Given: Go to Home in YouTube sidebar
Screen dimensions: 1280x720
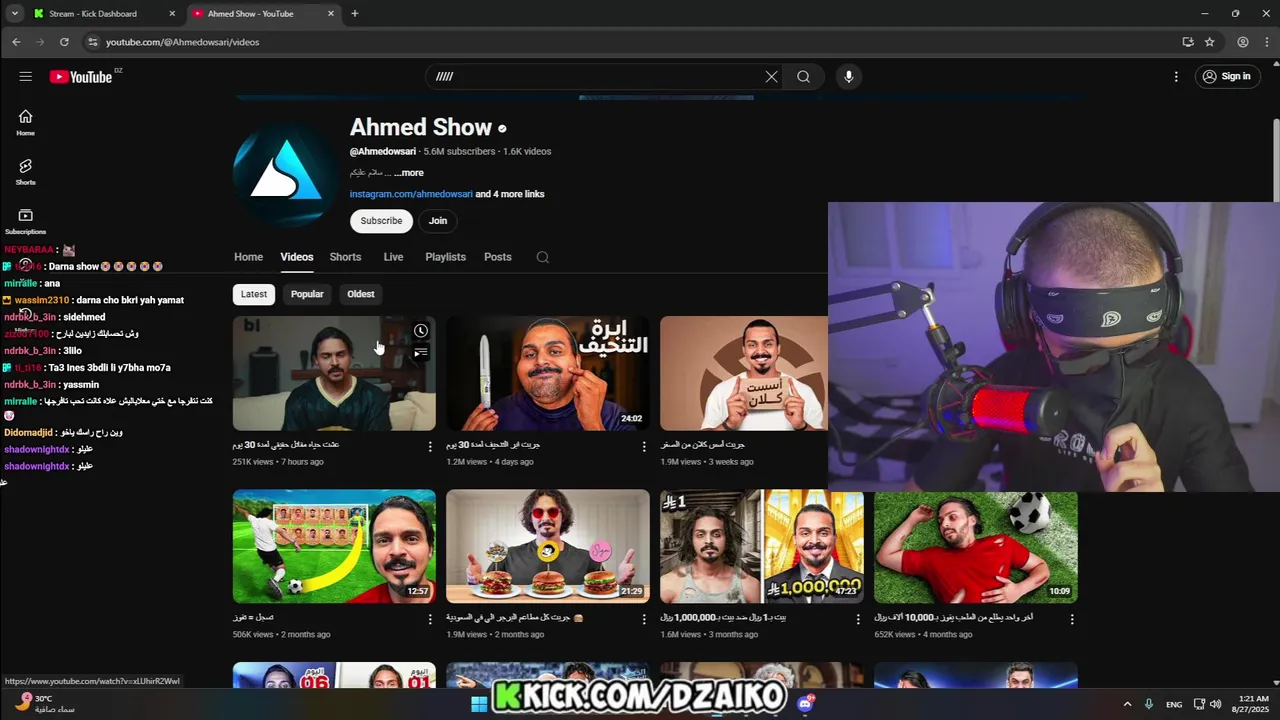Looking at the screenshot, I should (25, 122).
